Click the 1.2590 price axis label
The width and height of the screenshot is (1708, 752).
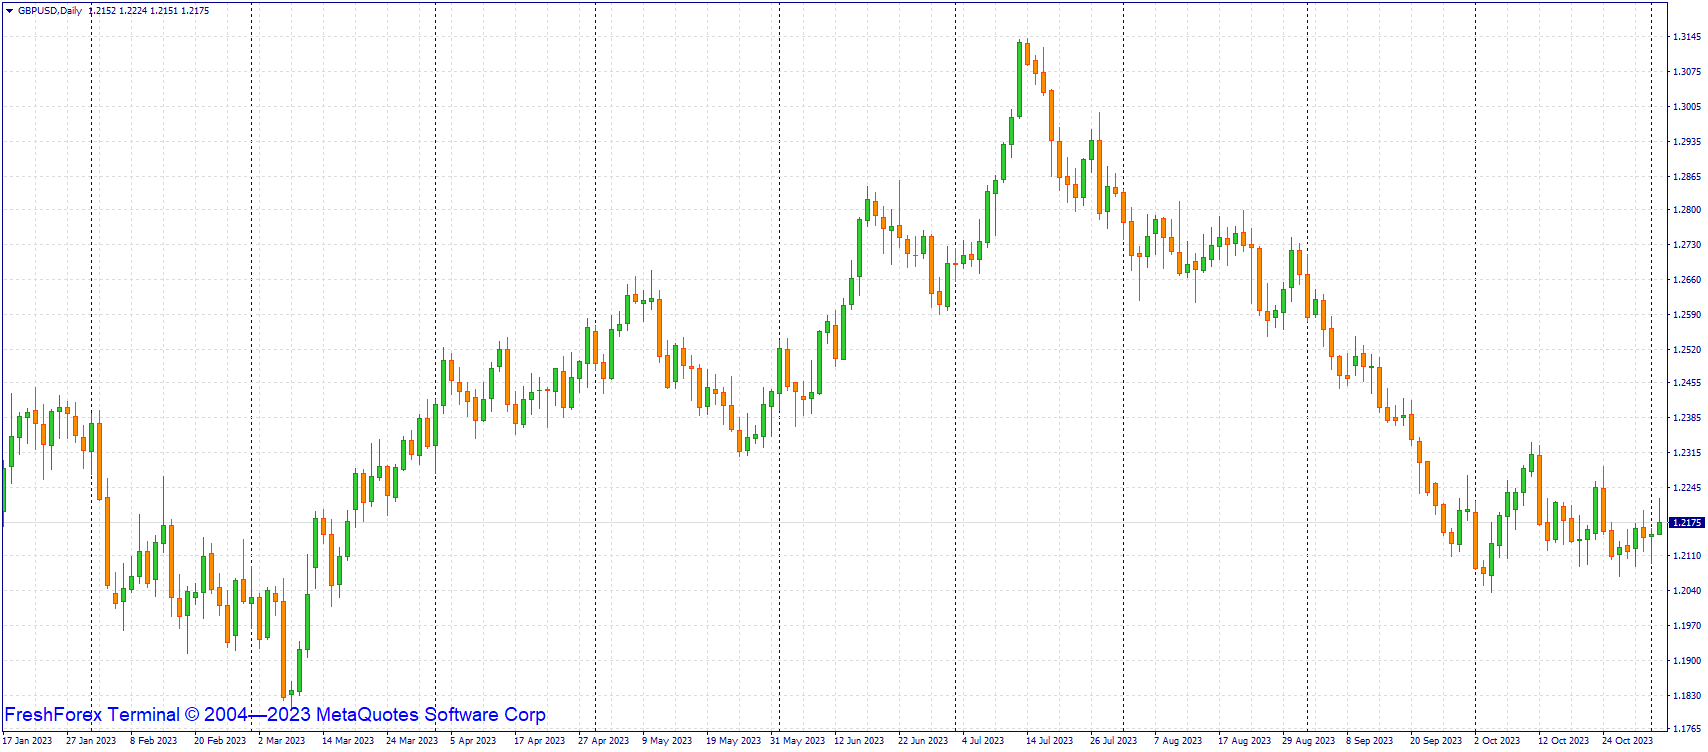[x=1687, y=315]
